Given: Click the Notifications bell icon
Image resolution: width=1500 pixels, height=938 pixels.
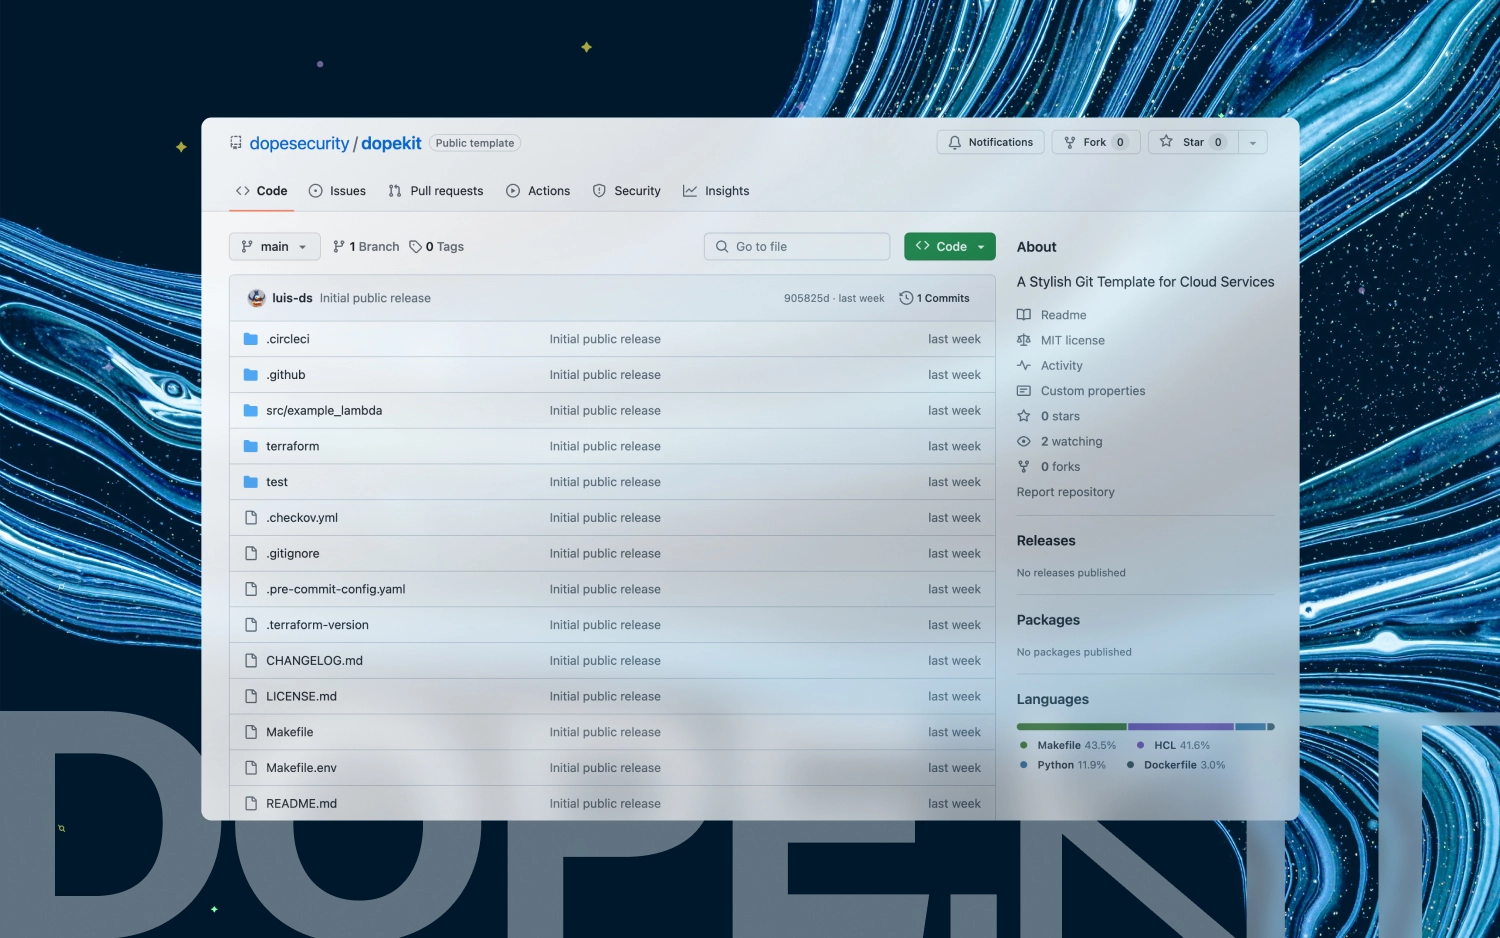Looking at the screenshot, I should coord(954,142).
